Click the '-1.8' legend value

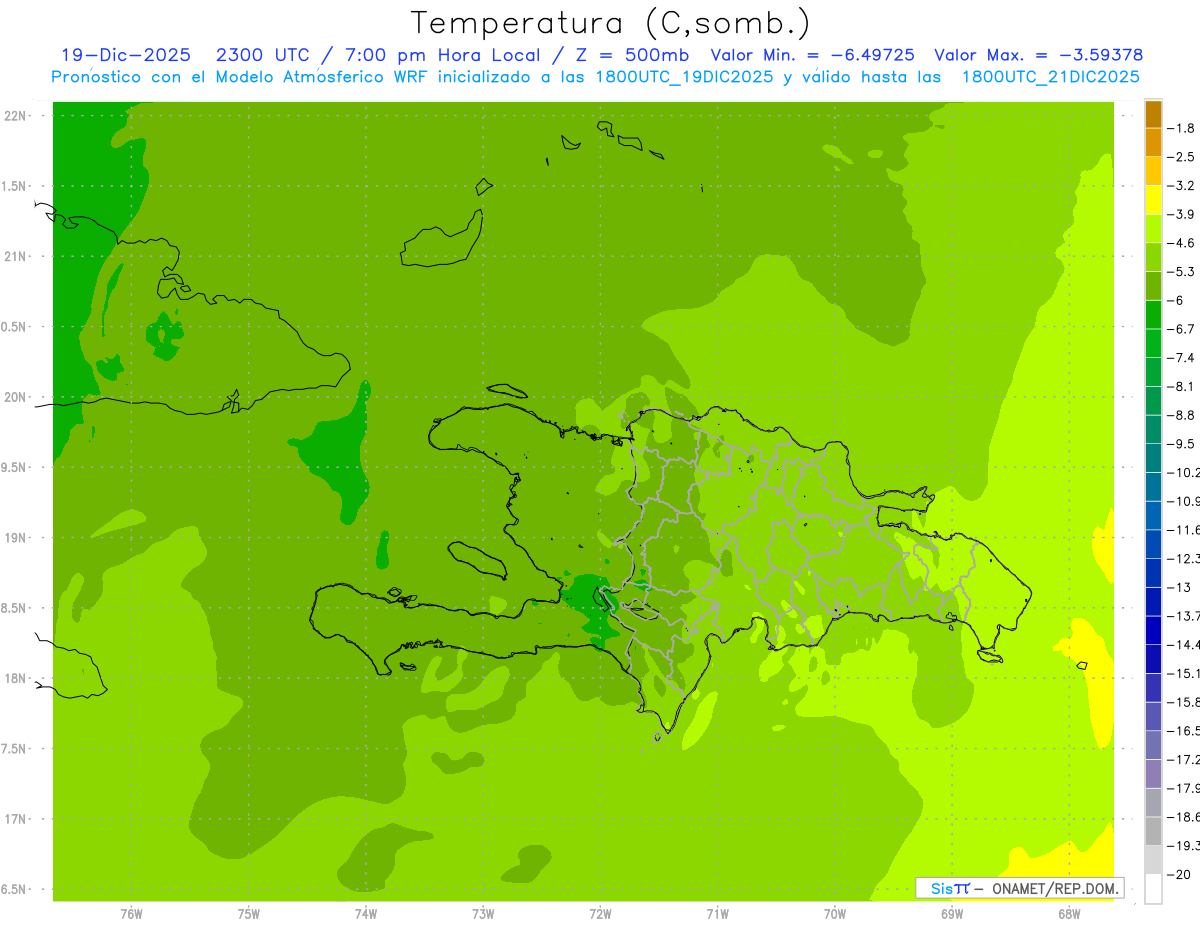(1181, 128)
